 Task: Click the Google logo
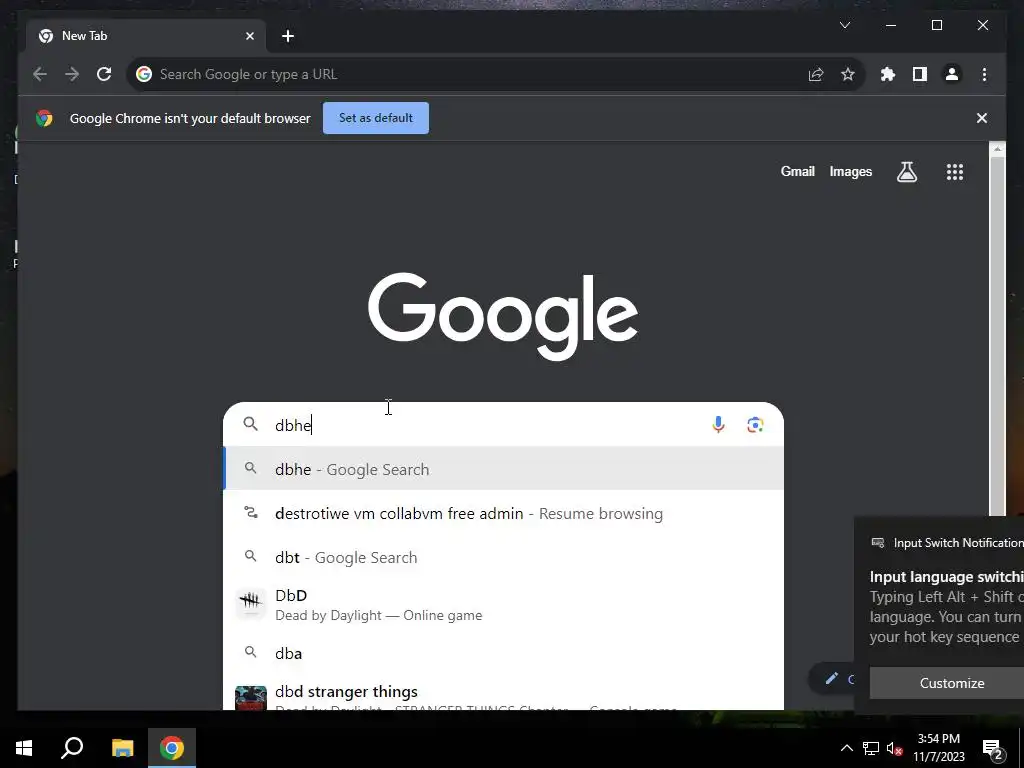[503, 317]
